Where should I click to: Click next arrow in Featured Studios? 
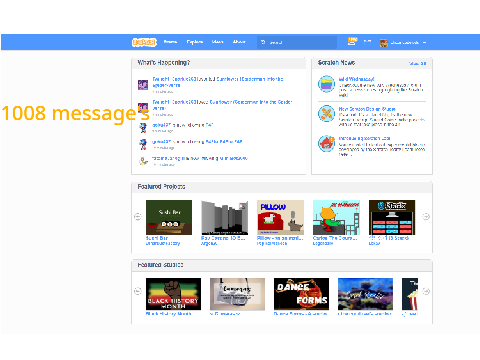426,291
